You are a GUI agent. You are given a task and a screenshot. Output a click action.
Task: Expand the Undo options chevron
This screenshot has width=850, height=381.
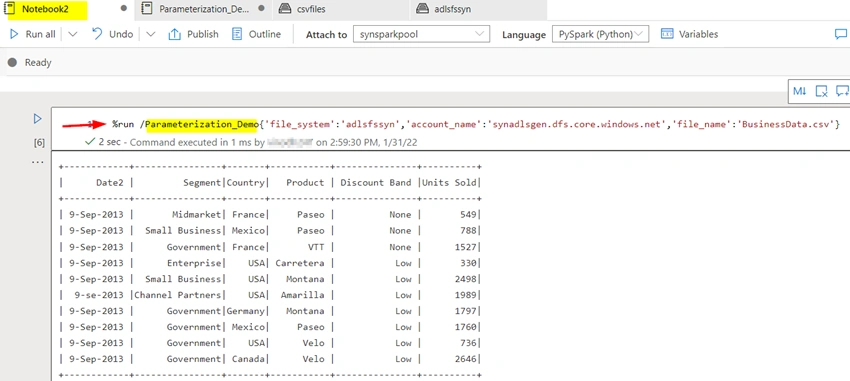[151, 34]
